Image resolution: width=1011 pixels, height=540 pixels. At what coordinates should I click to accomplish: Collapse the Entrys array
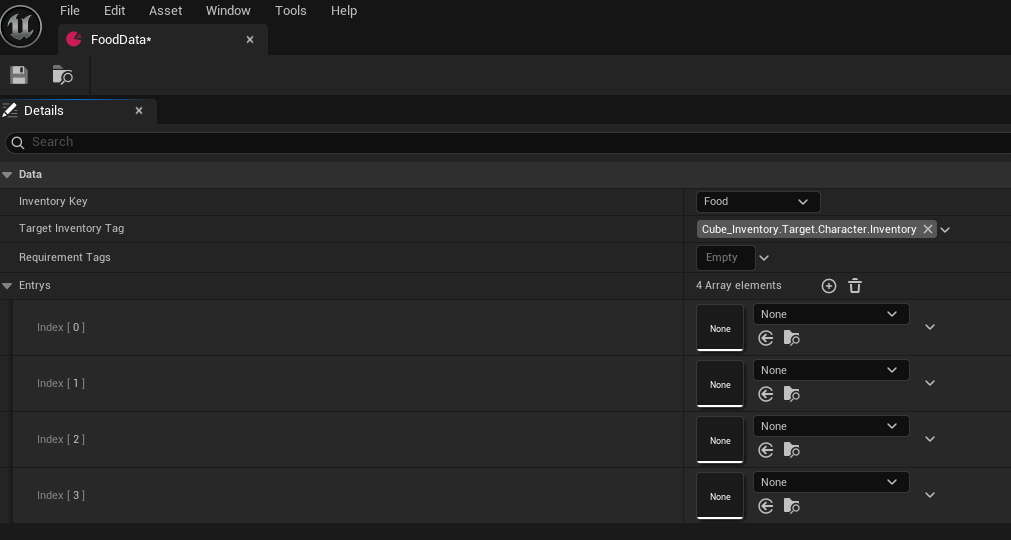click(x=7, y=285)
